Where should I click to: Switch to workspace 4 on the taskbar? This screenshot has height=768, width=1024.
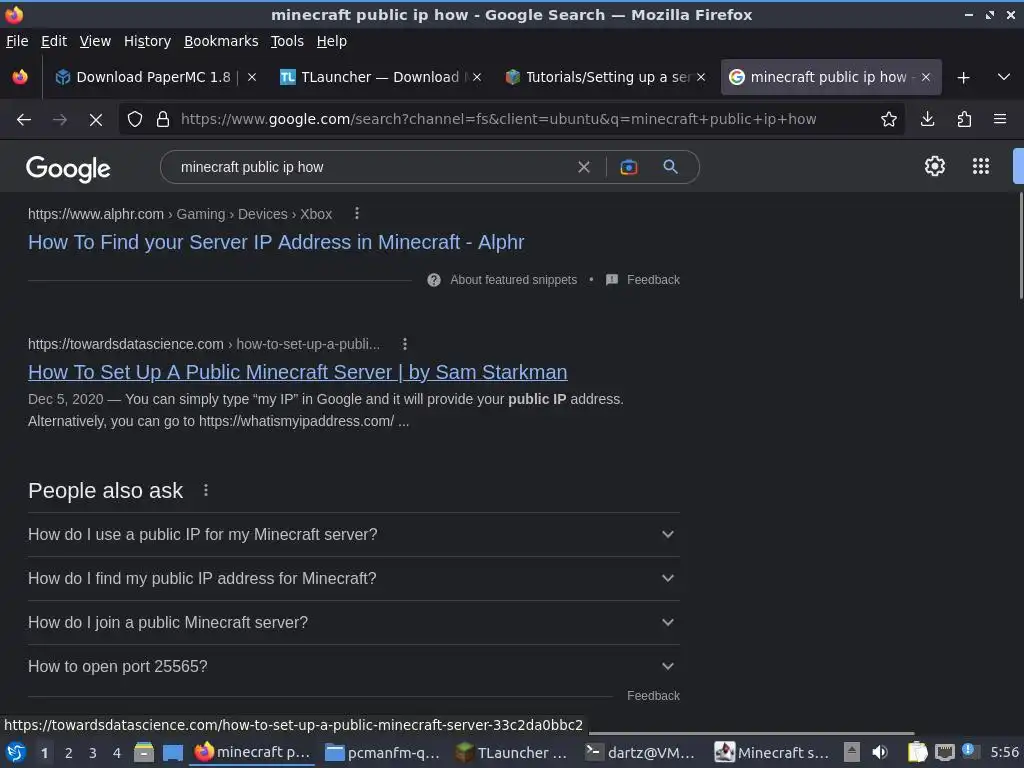(x=117, y=753)
